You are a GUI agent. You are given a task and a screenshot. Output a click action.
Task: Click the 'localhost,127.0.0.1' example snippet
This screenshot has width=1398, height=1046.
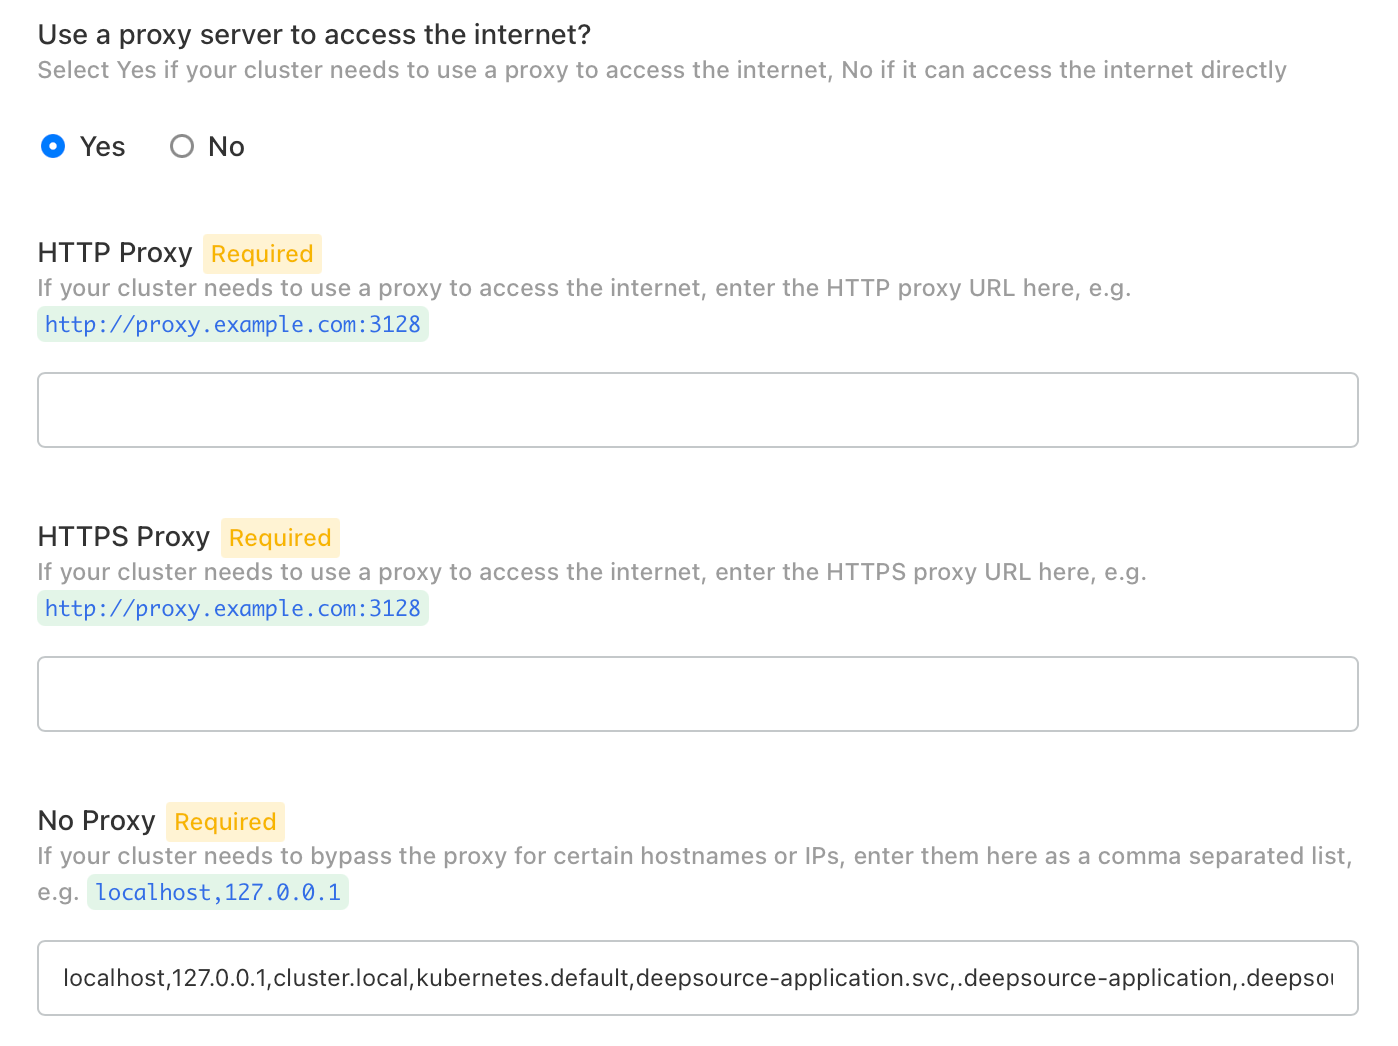[218, 892]
